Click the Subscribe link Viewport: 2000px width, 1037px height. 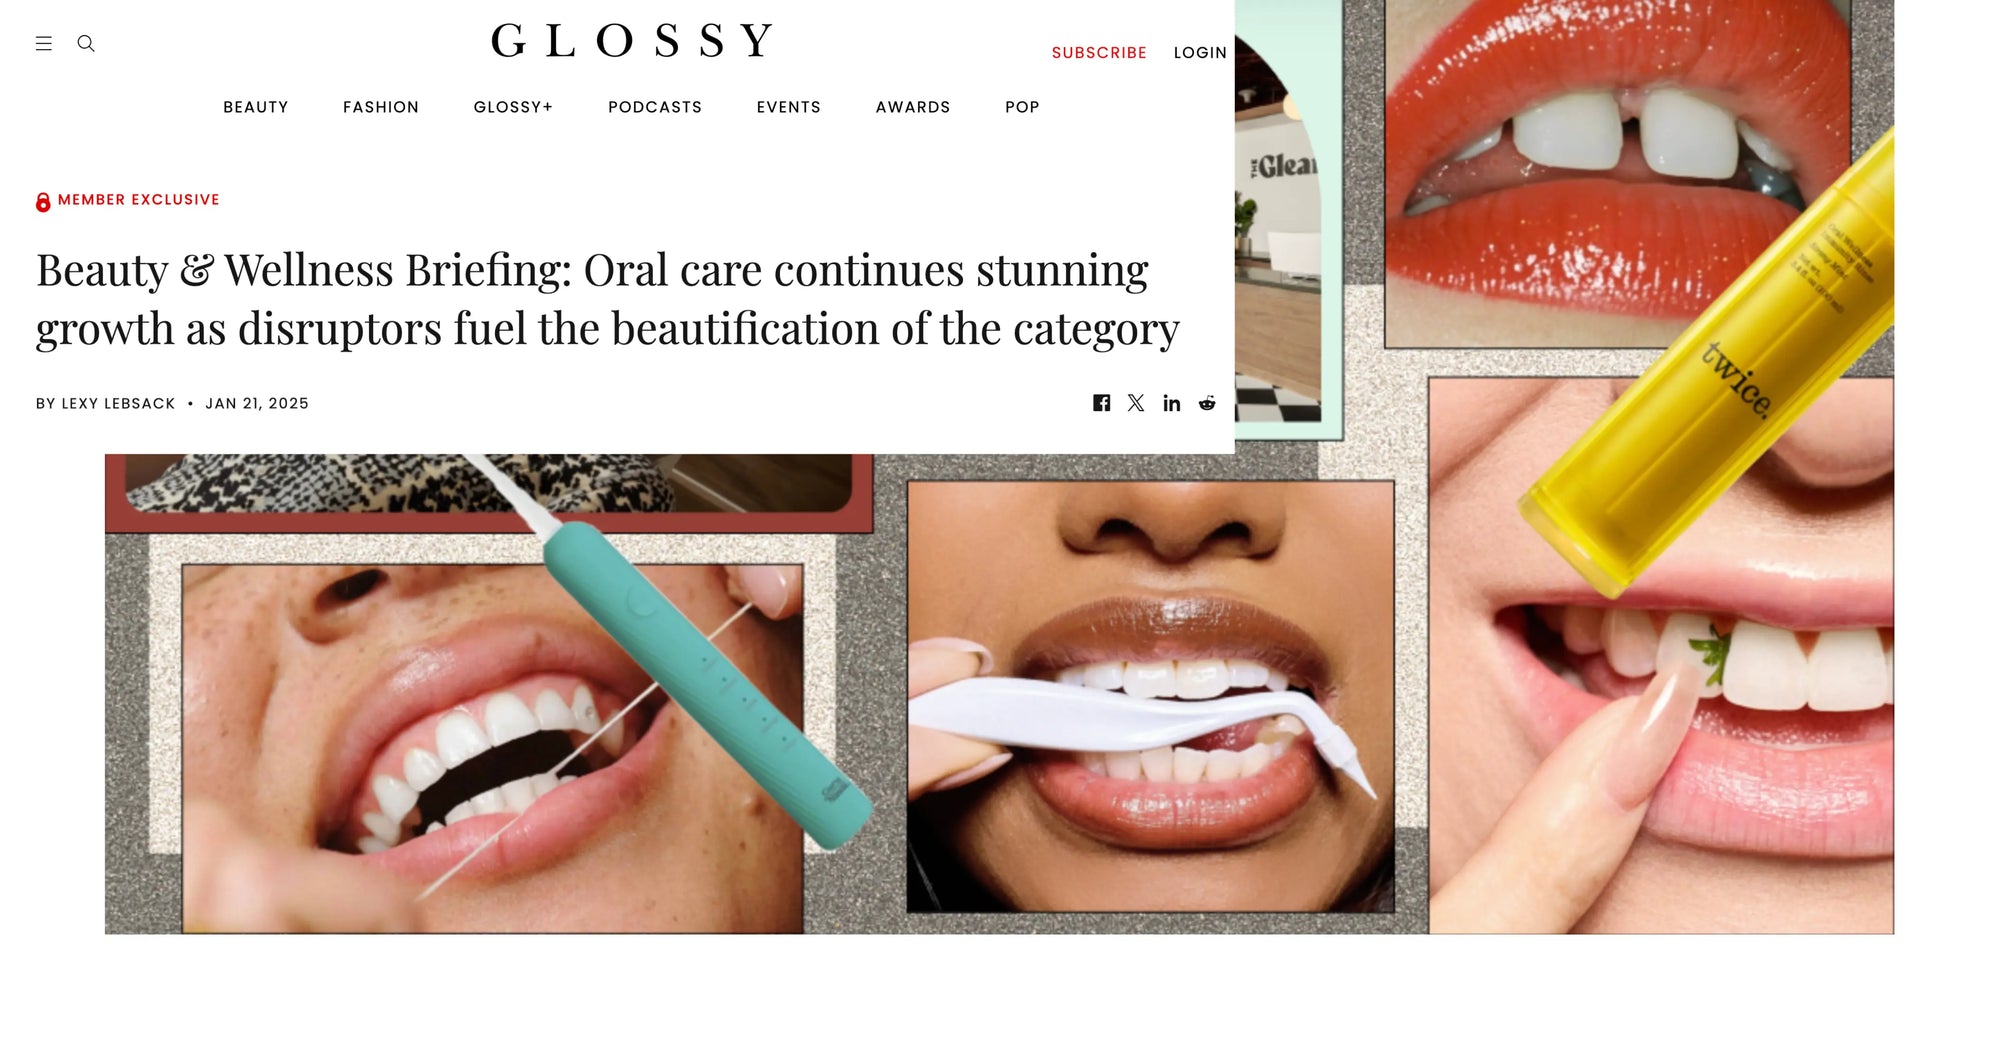[x=1099, y=53]
